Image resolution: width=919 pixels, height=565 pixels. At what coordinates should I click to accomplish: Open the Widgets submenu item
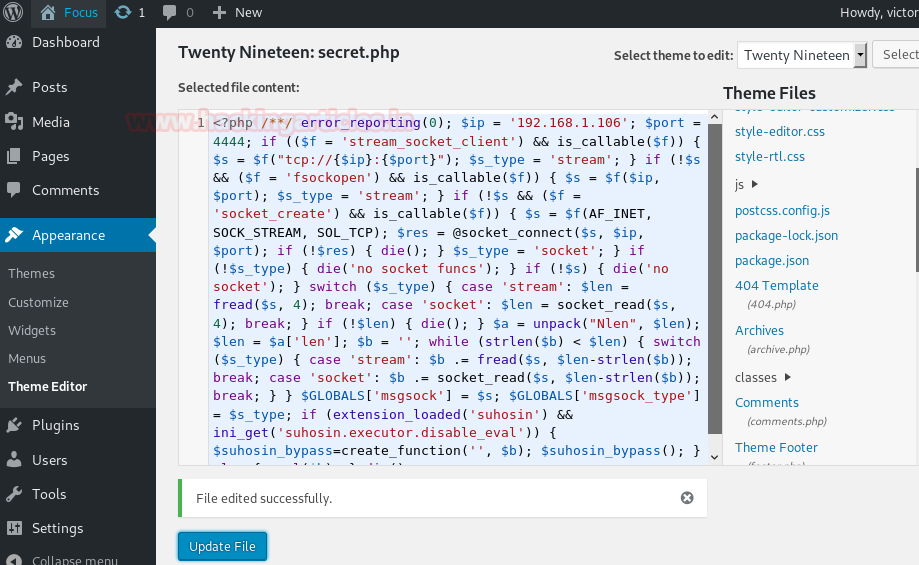tap(32, 331)
